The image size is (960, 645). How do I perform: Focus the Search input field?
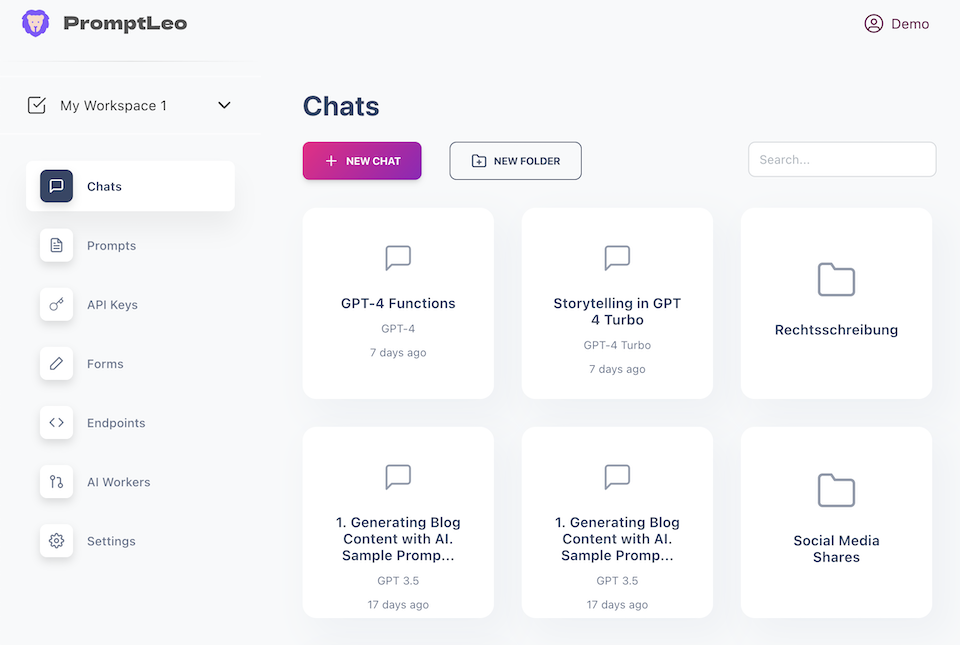842,160
